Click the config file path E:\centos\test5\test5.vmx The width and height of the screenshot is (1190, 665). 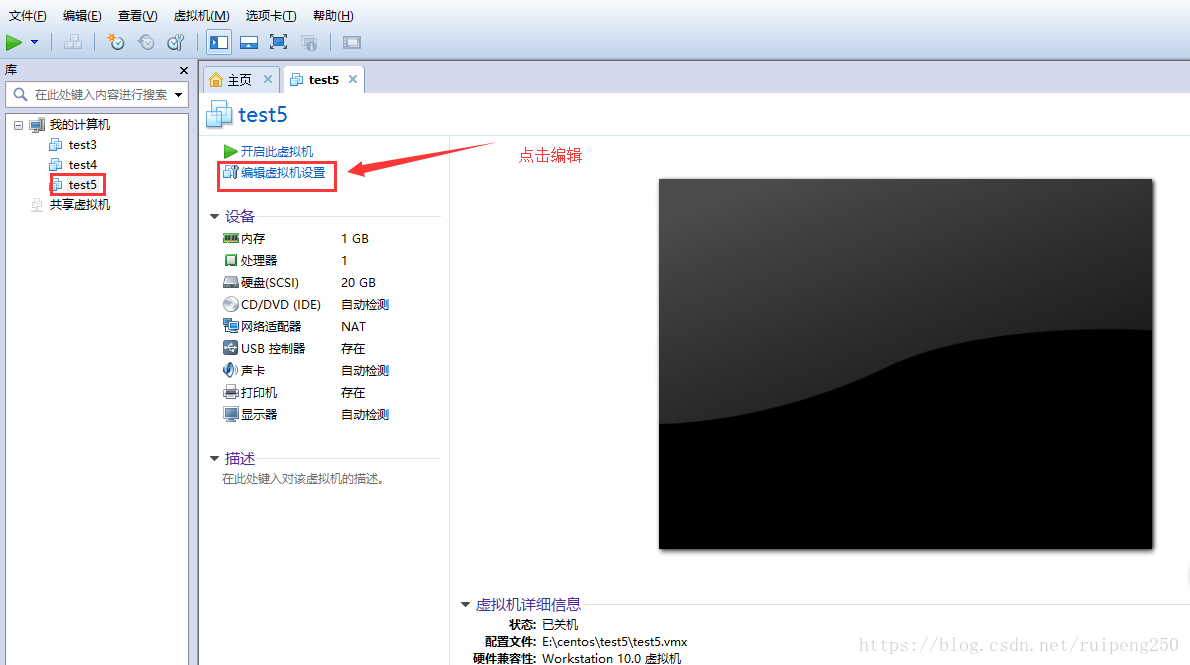[614, 641]
